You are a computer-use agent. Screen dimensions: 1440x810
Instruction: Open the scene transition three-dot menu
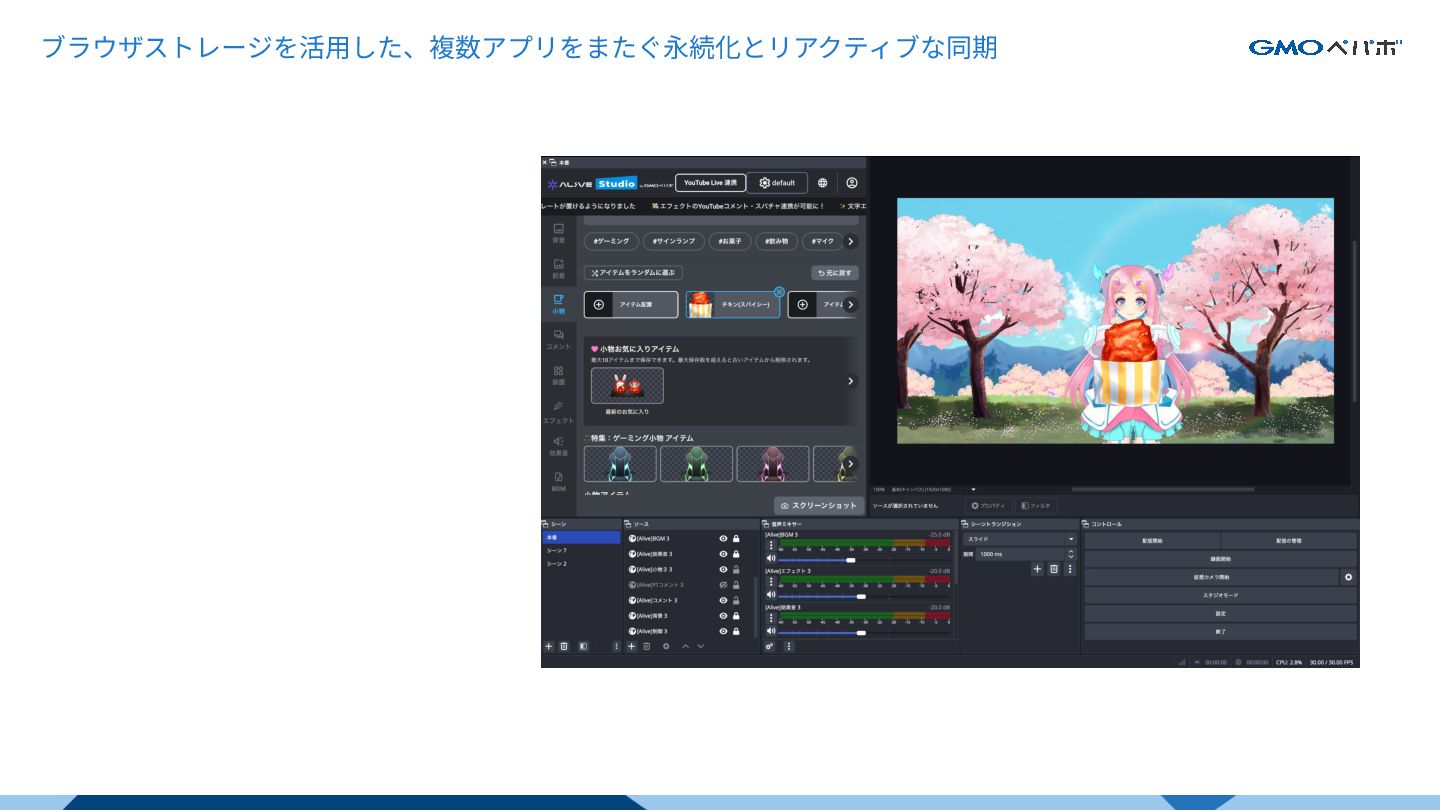1069,569
